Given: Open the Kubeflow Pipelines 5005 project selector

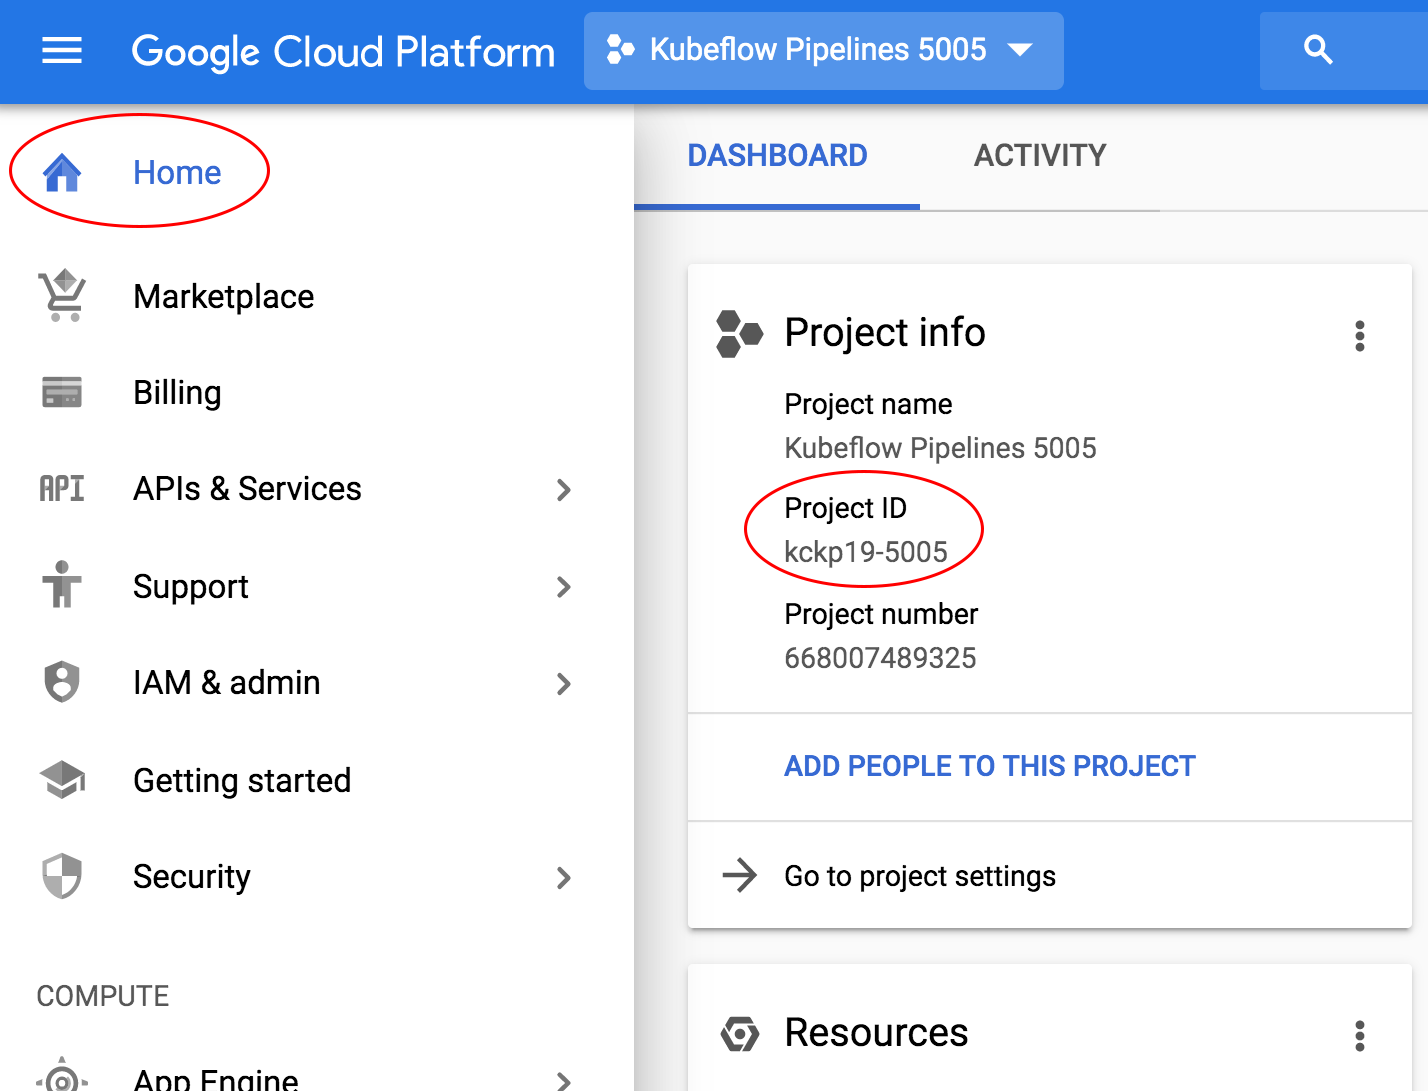Looking at the screenshot, I should [822, 50].
